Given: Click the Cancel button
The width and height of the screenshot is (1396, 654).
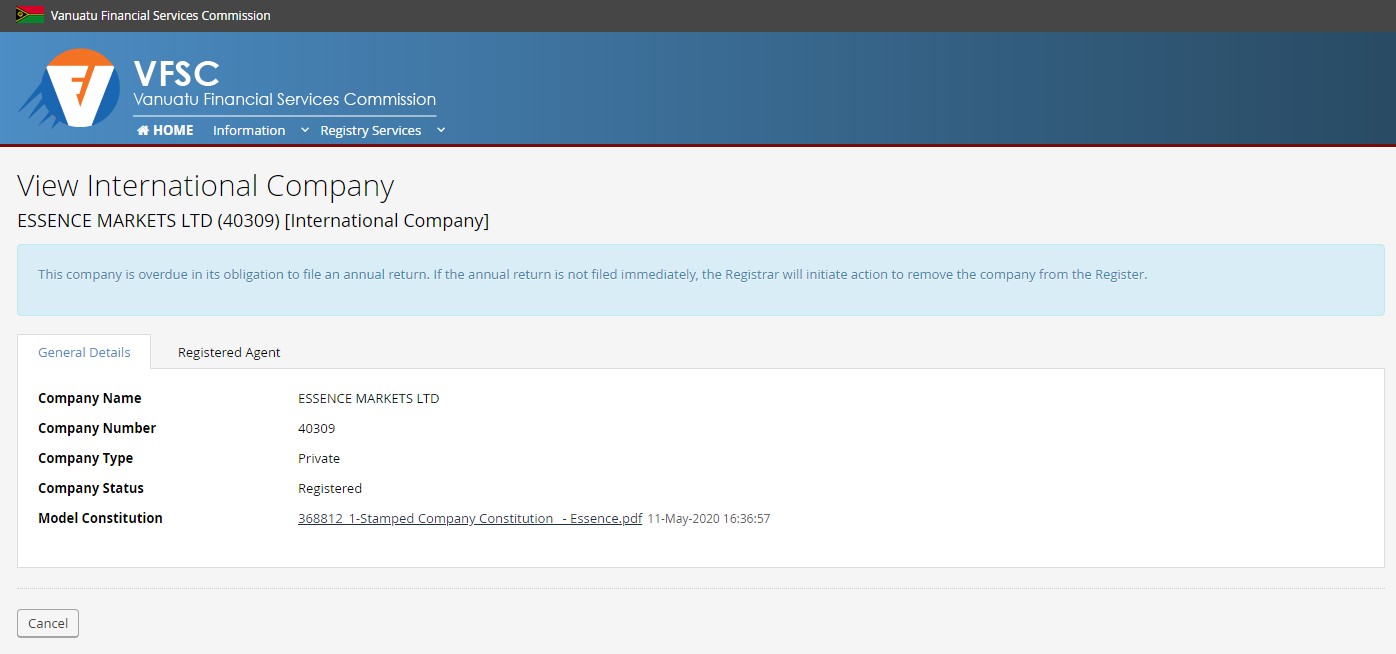Looking at the screenshot, I should 48,623.
